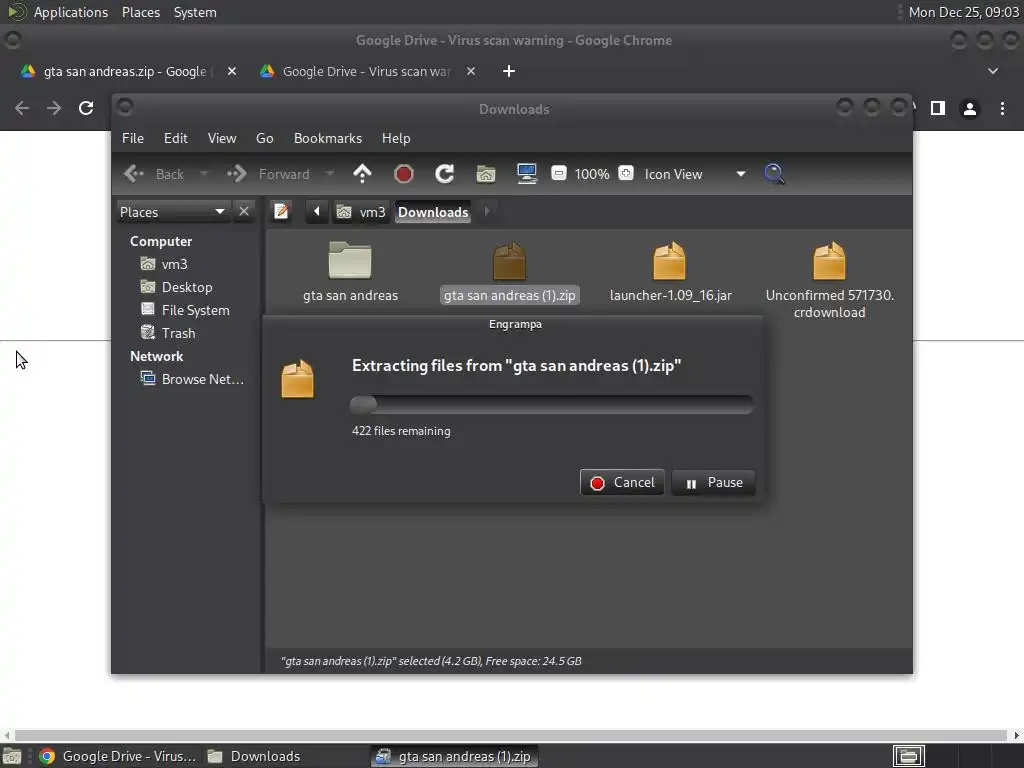Screen dimensions: 1024x768
Task: Close the Virus scan warning tab
Action: (471, 71)
